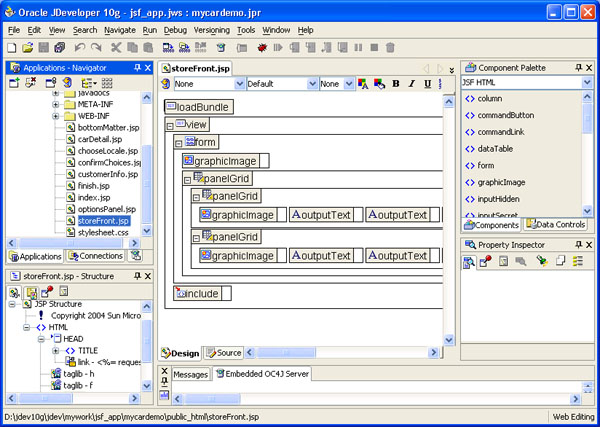Click the Underline U formatting icon
The height and width of the screenshot is (427, 600).
coord(428,84)
